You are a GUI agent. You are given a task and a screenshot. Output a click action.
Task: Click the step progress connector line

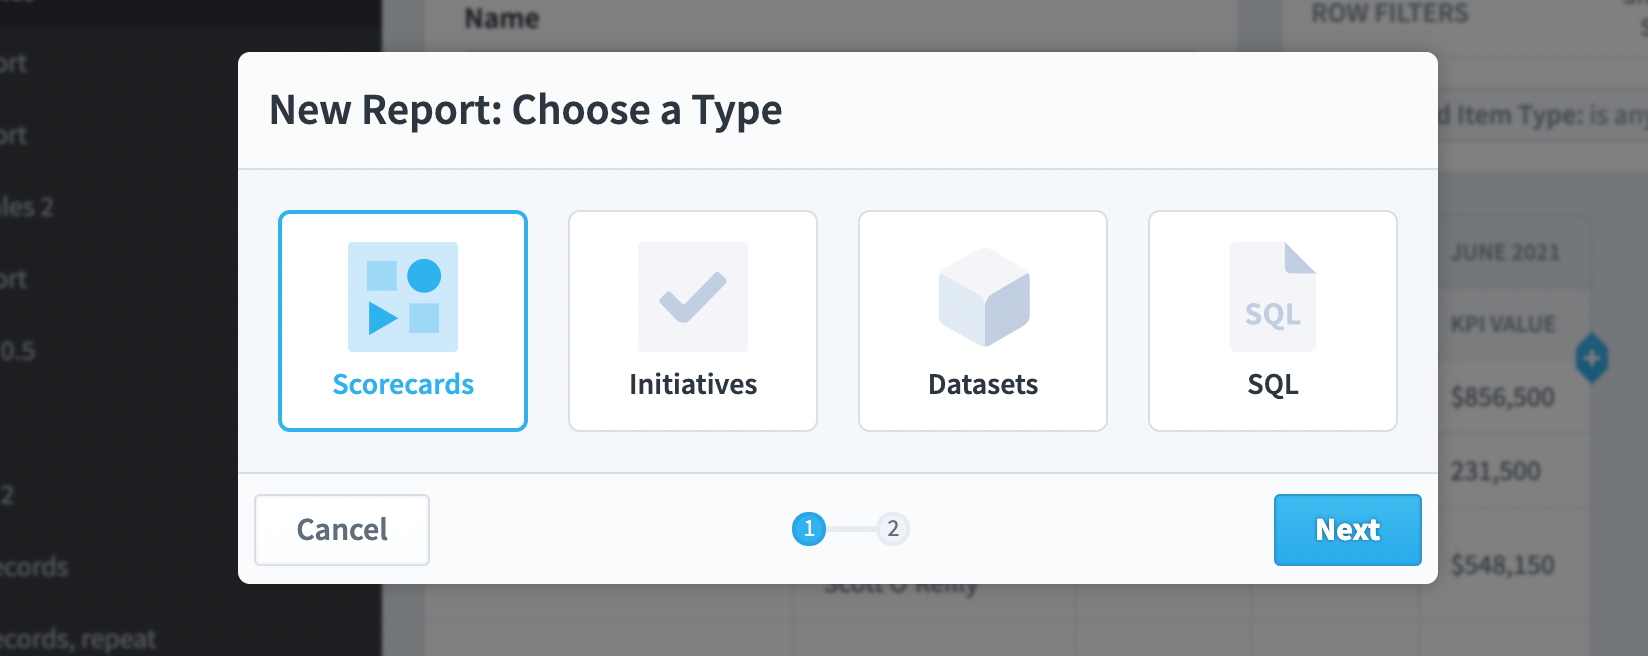tap(851, 529)
